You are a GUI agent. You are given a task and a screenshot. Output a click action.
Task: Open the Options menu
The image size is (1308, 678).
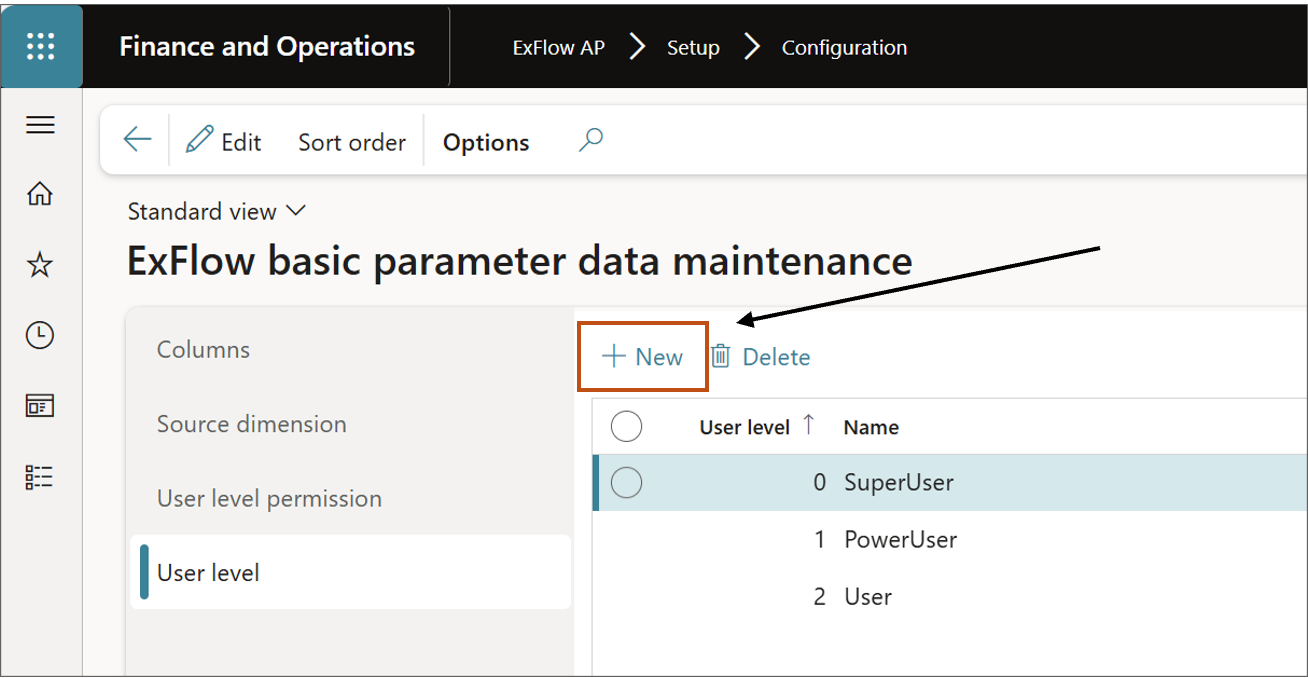coord(486,143)
